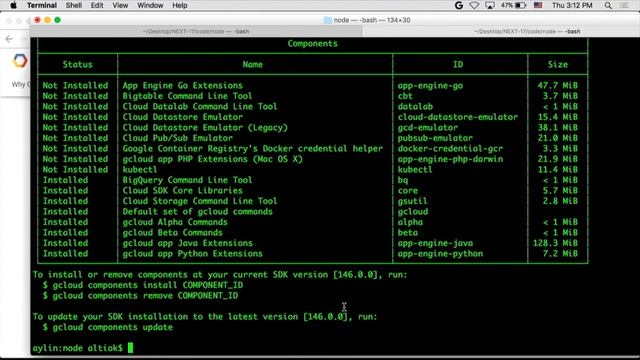Click Status of Cloud Pub/Sub Emulator row
The width and height of the screenshot is (640, 360).
click(x=75, y=138)
